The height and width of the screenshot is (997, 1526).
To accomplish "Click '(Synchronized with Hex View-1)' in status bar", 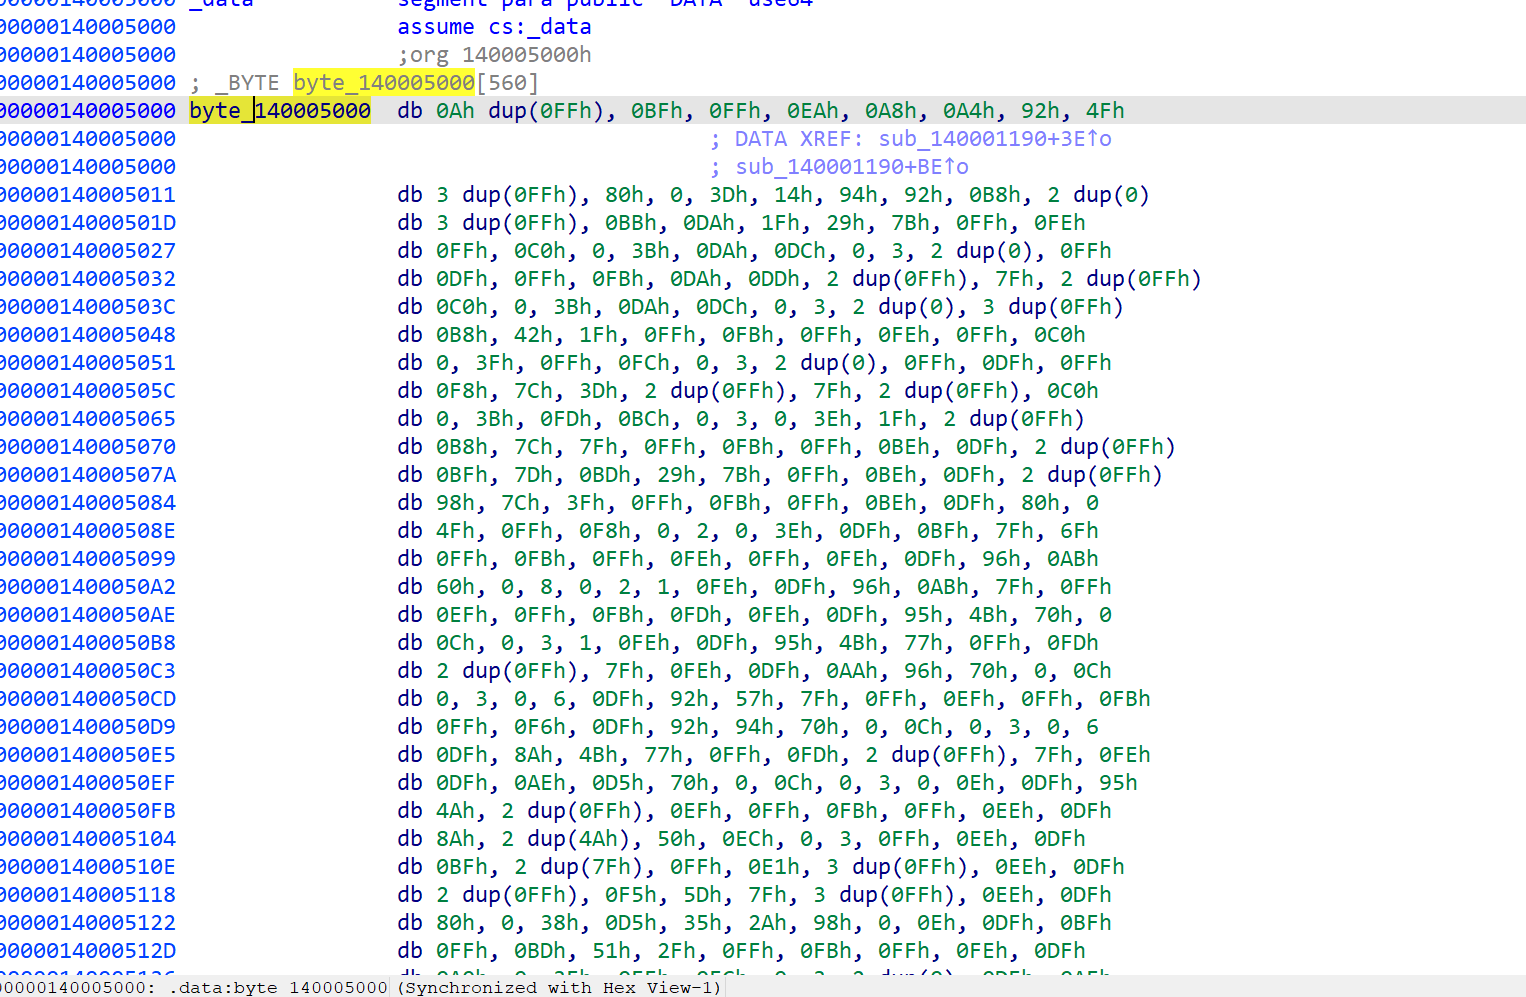I will click(x=559, y=987).
